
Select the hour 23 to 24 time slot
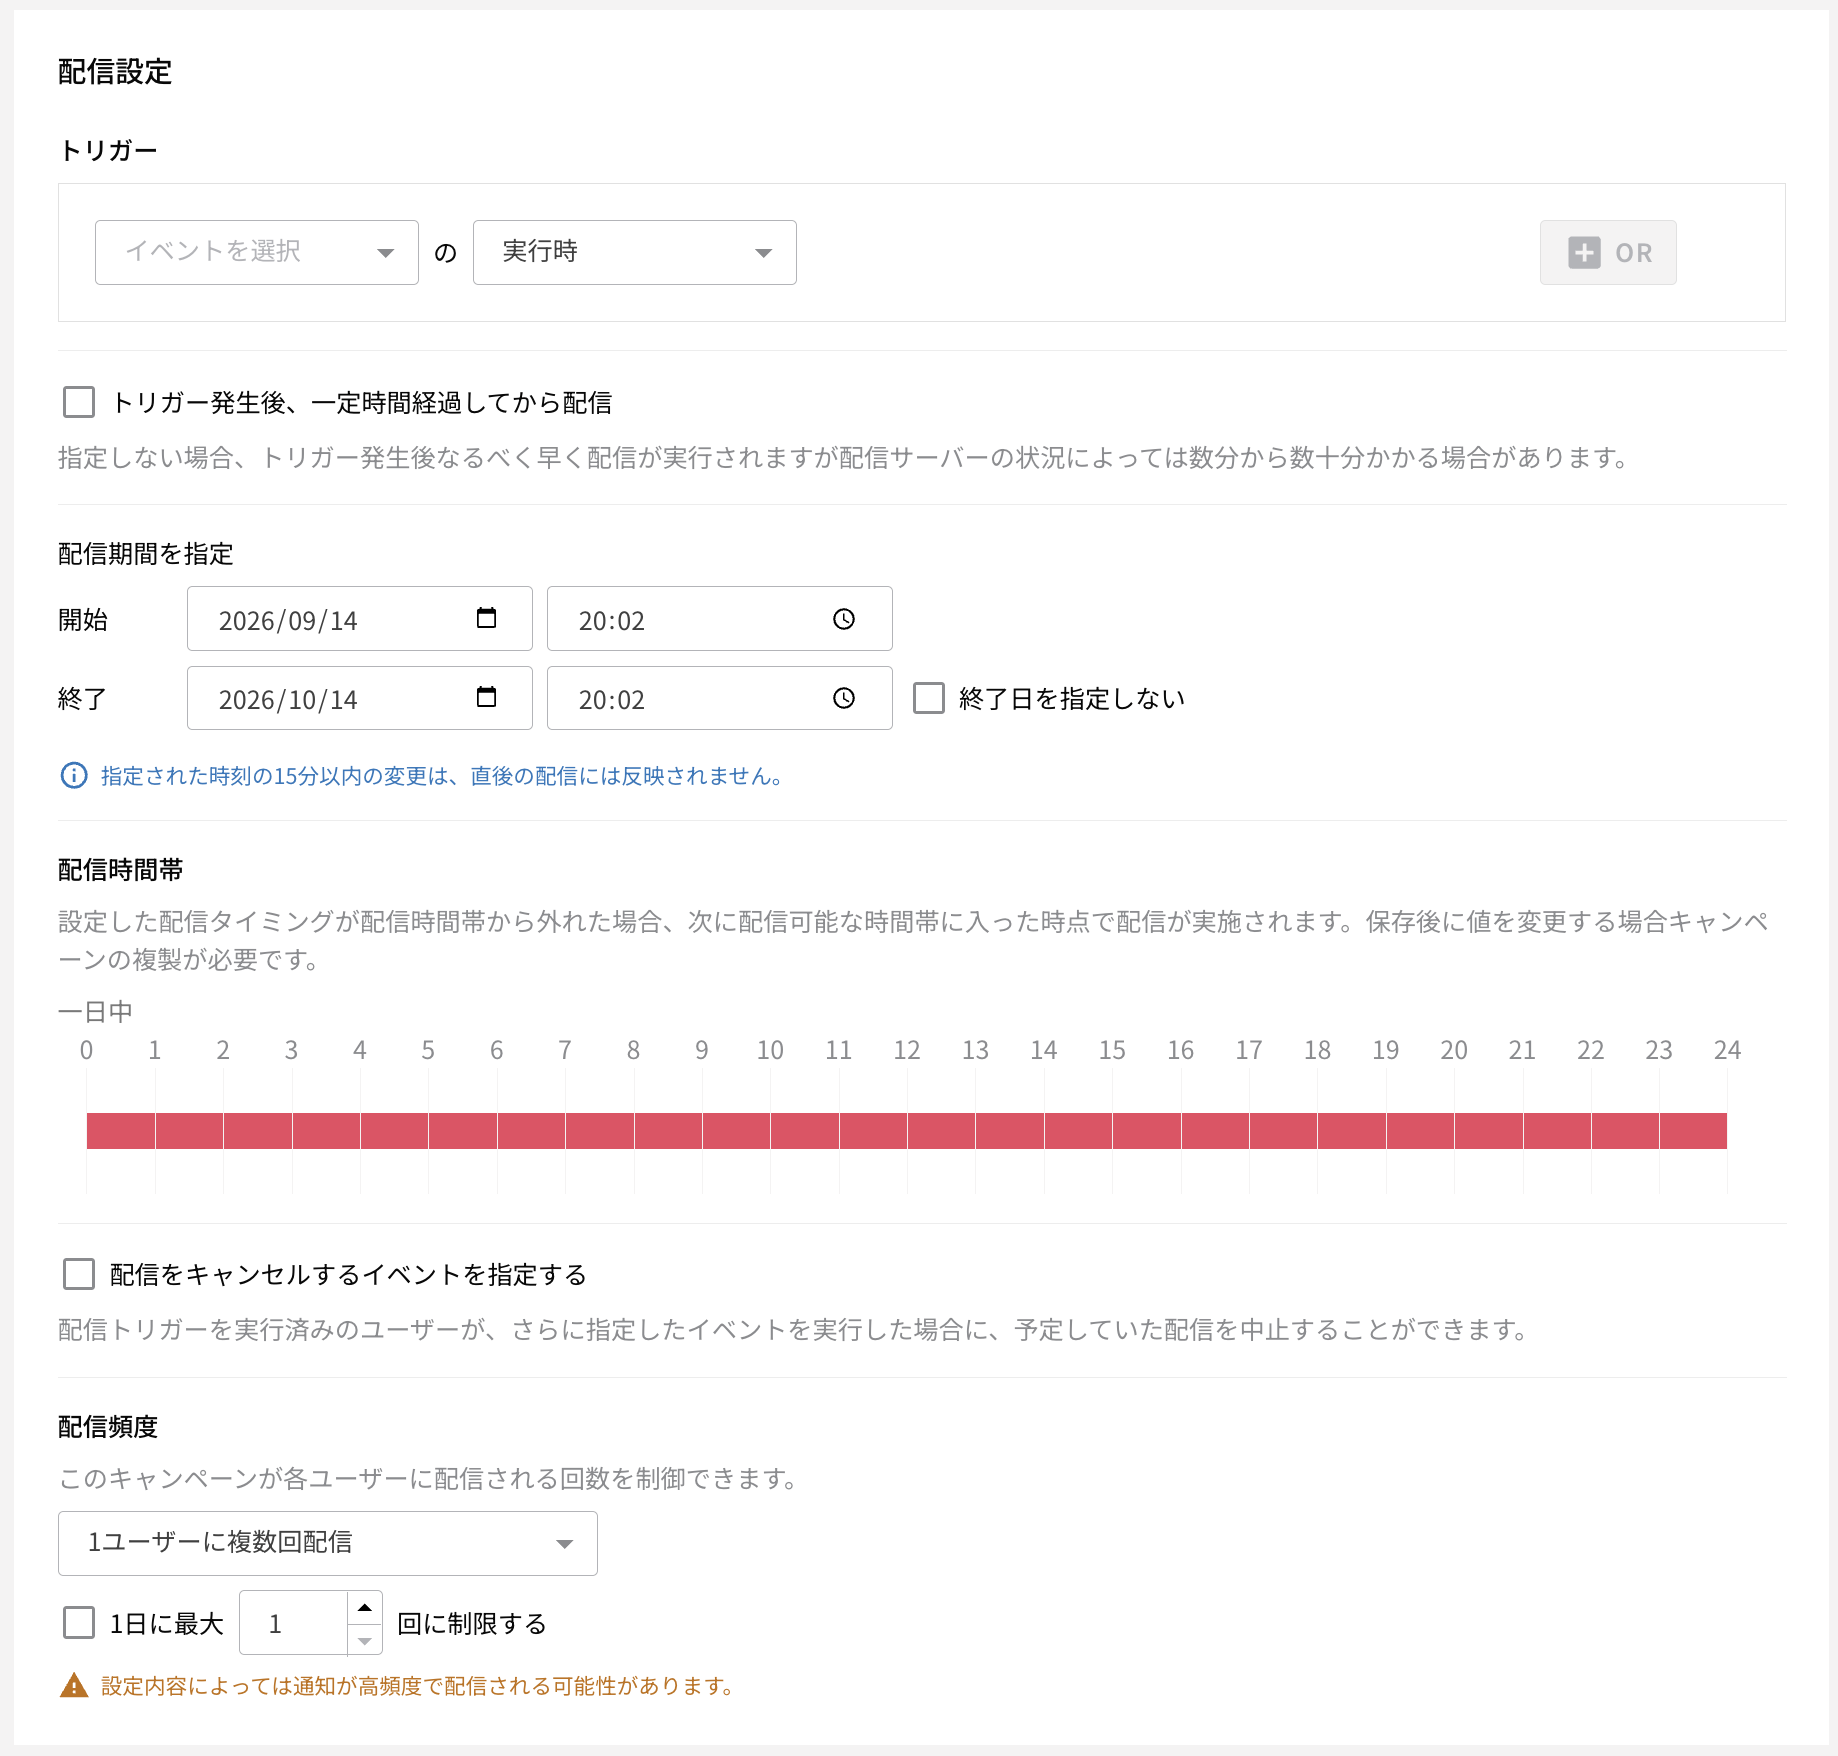coord(1693,1131)
